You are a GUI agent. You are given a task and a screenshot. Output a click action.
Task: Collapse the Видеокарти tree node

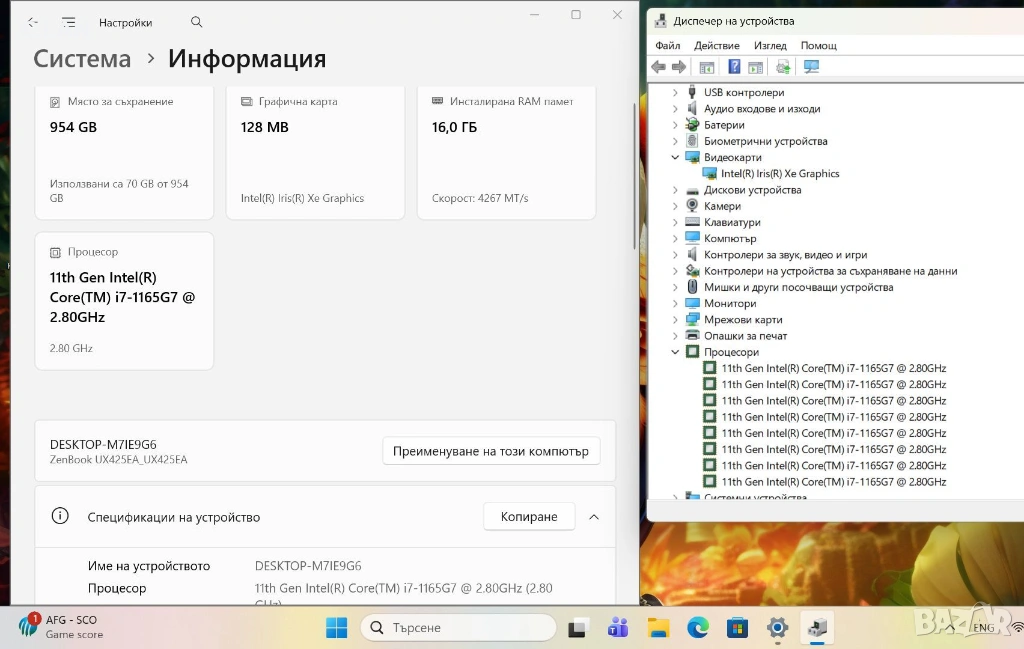point(676,158)
